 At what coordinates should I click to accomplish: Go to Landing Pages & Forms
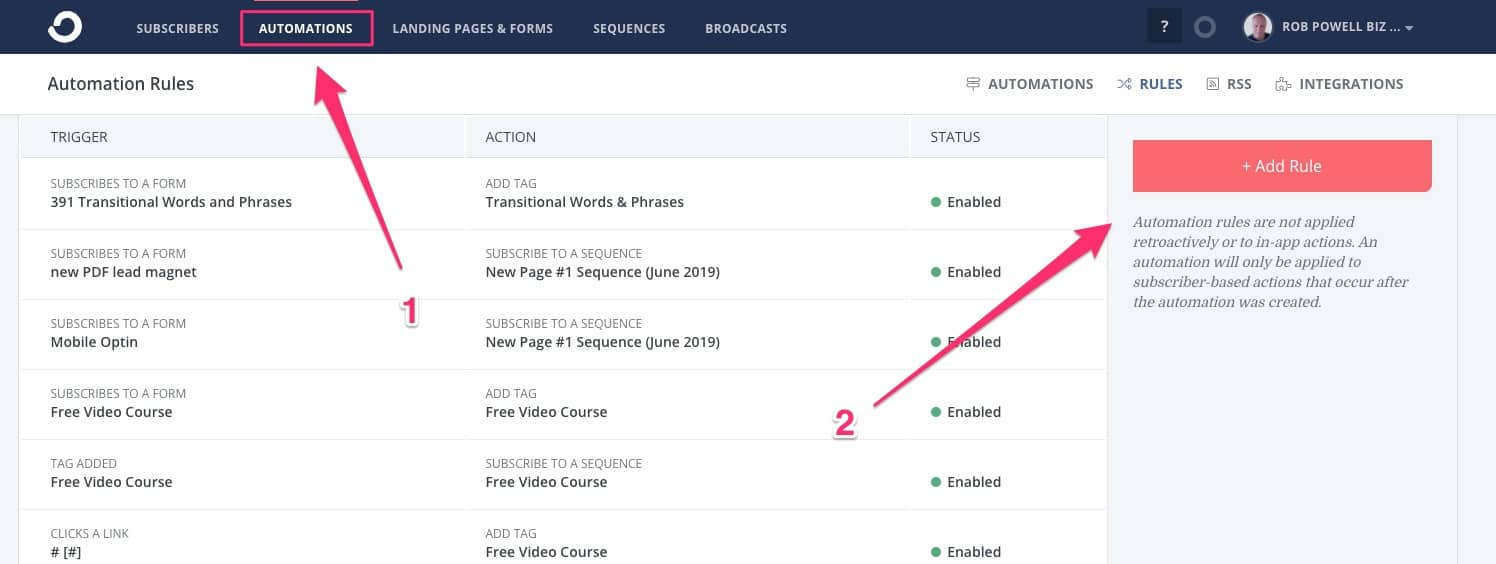[472, 28]
